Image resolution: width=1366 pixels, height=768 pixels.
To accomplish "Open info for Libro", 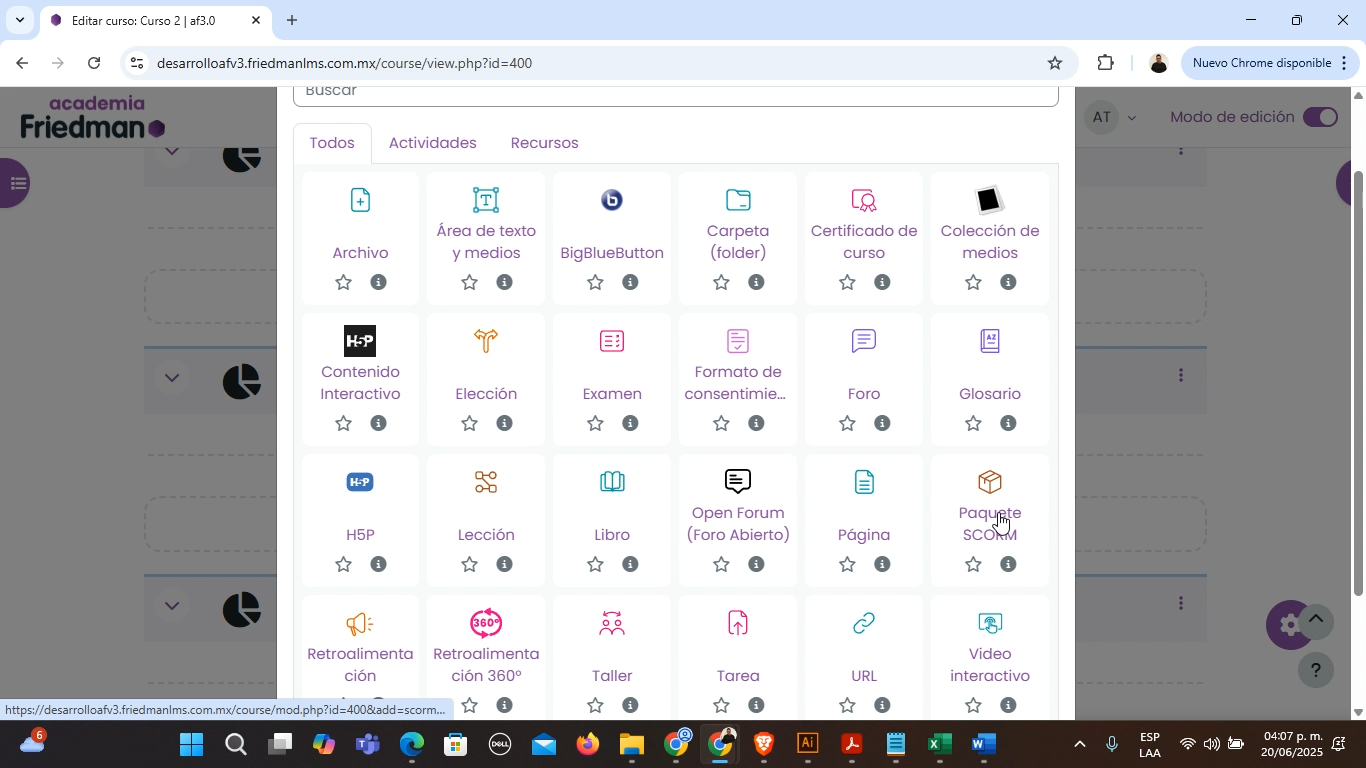I will tap(630, 564).
